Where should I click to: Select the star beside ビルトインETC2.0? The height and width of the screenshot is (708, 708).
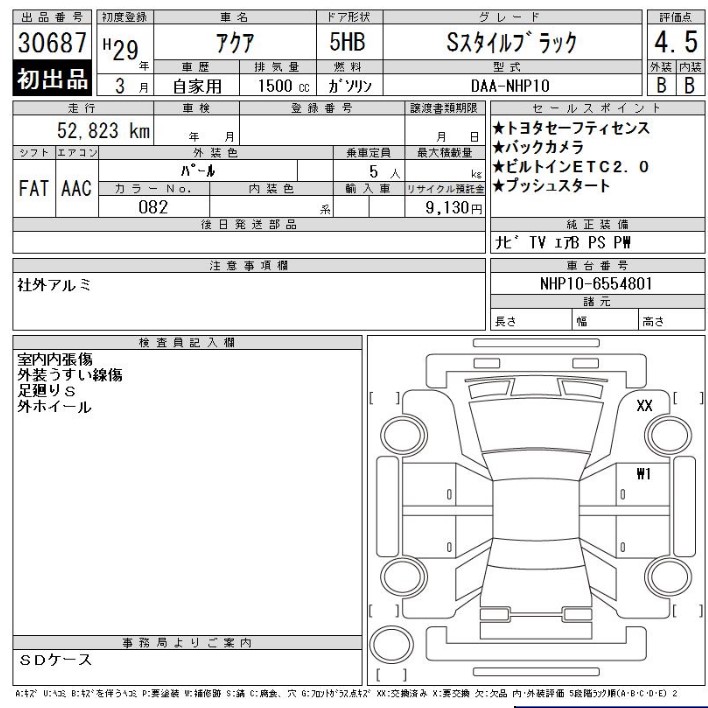tap(499, 167)
